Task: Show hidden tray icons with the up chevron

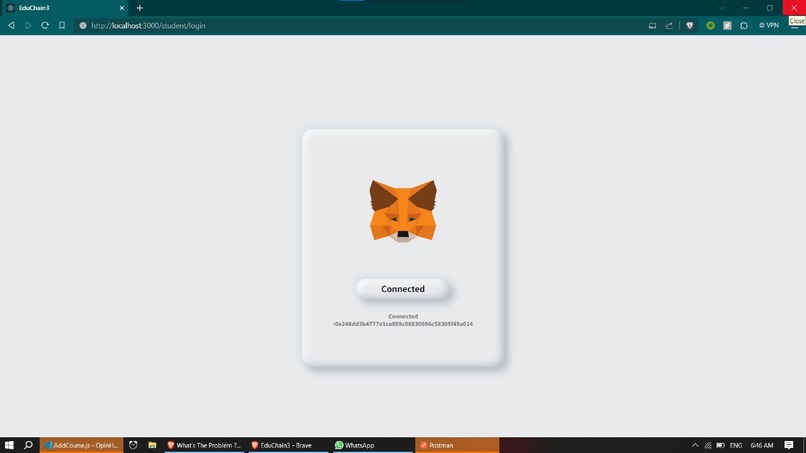Action: click(x=695, y=445)
